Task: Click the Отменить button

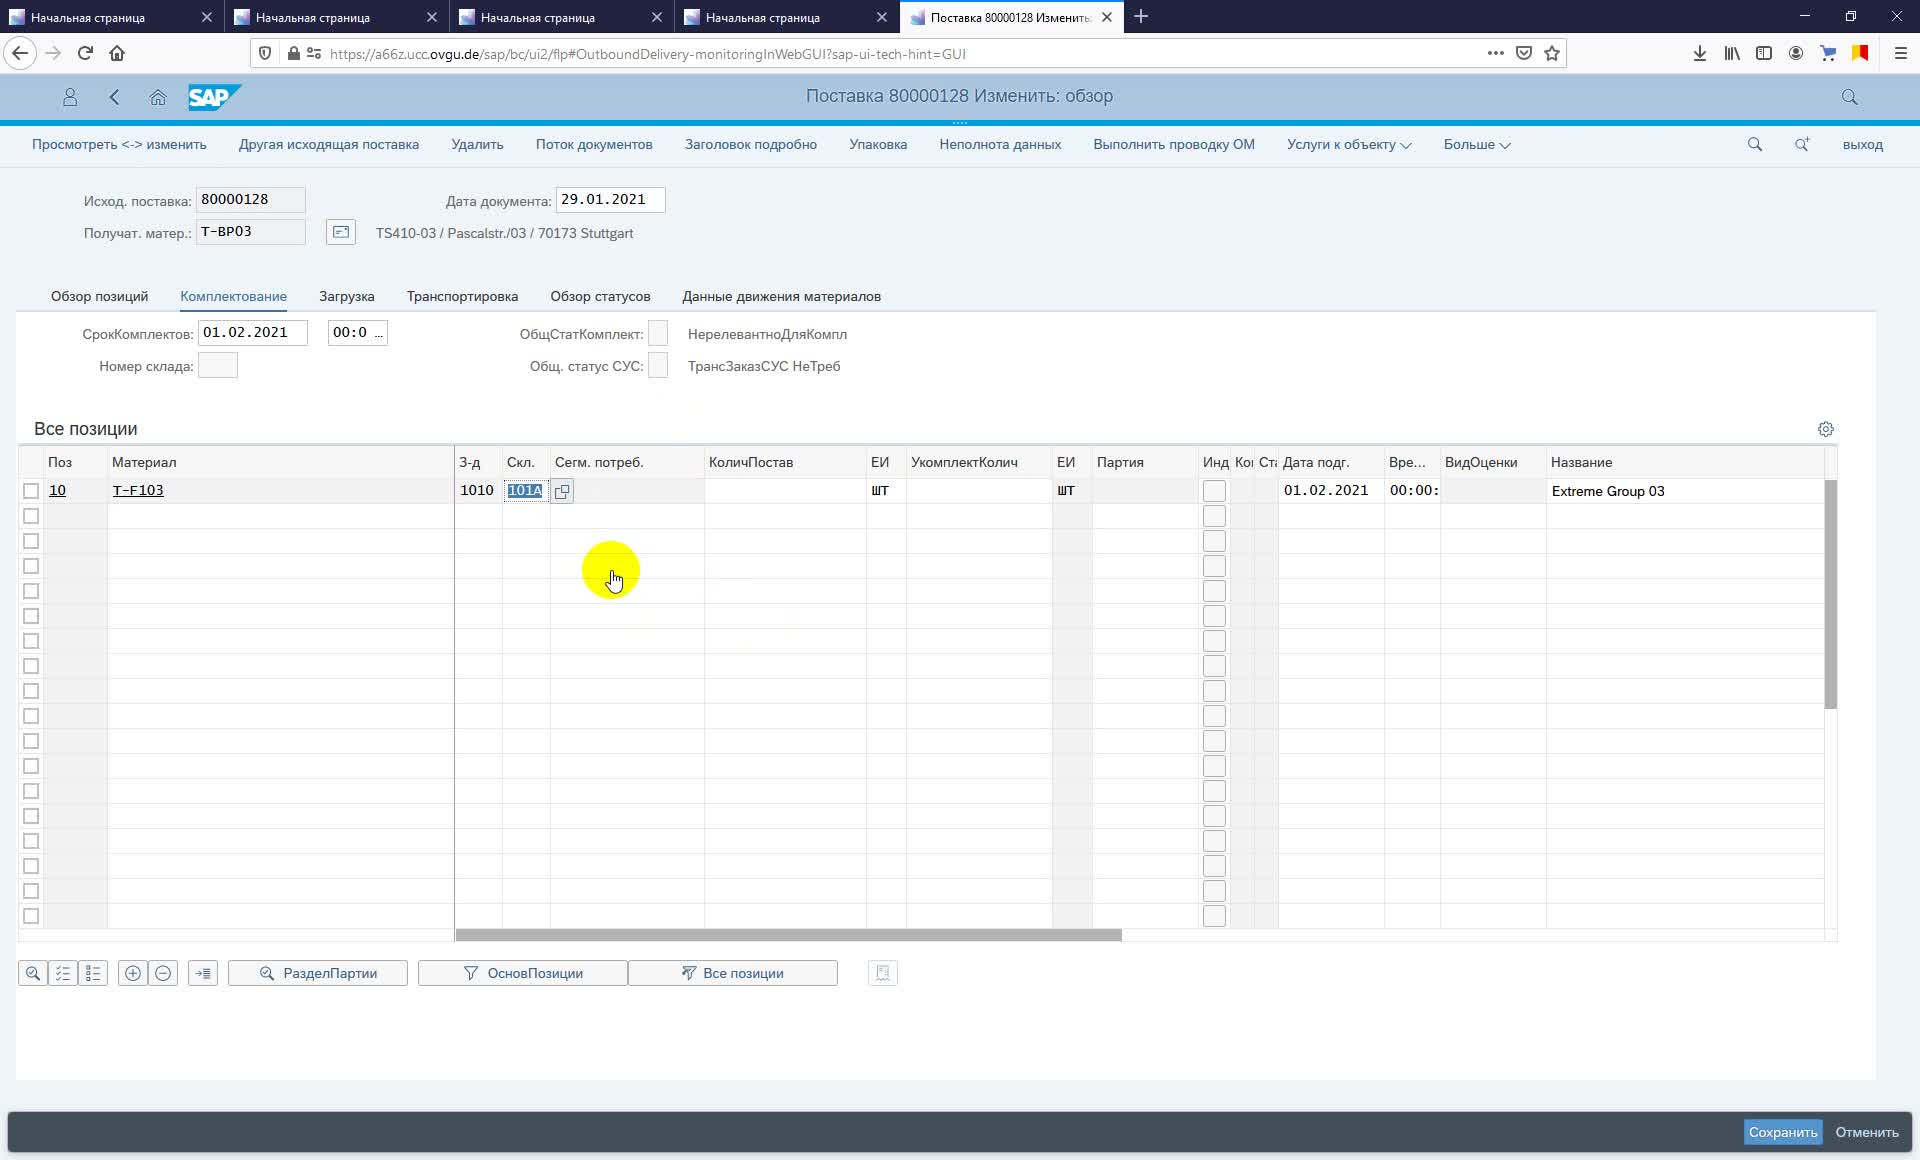Action: (1866, 1132)
